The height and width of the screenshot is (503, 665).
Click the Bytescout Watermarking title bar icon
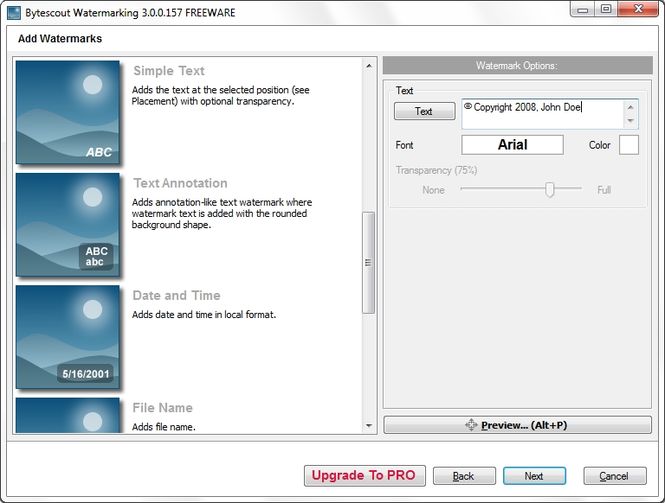(x=14, y=13)
